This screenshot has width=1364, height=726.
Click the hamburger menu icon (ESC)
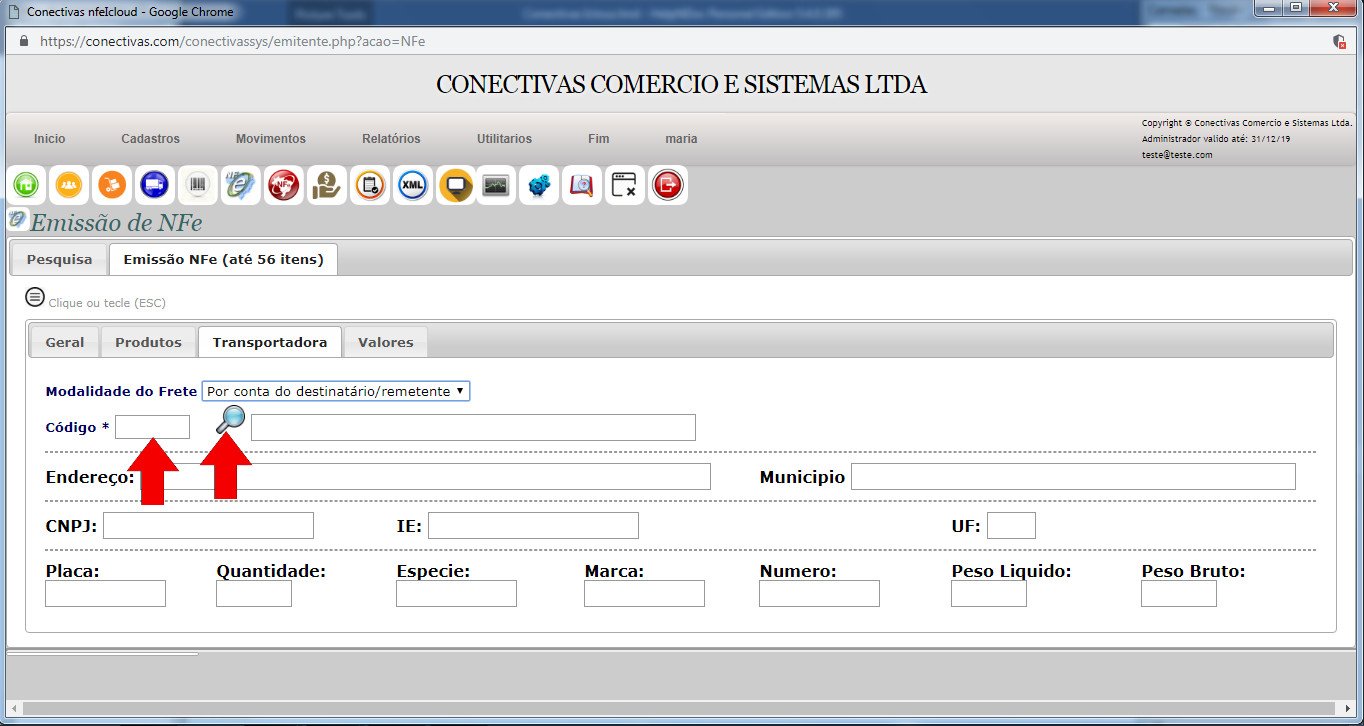click(35, 297)
